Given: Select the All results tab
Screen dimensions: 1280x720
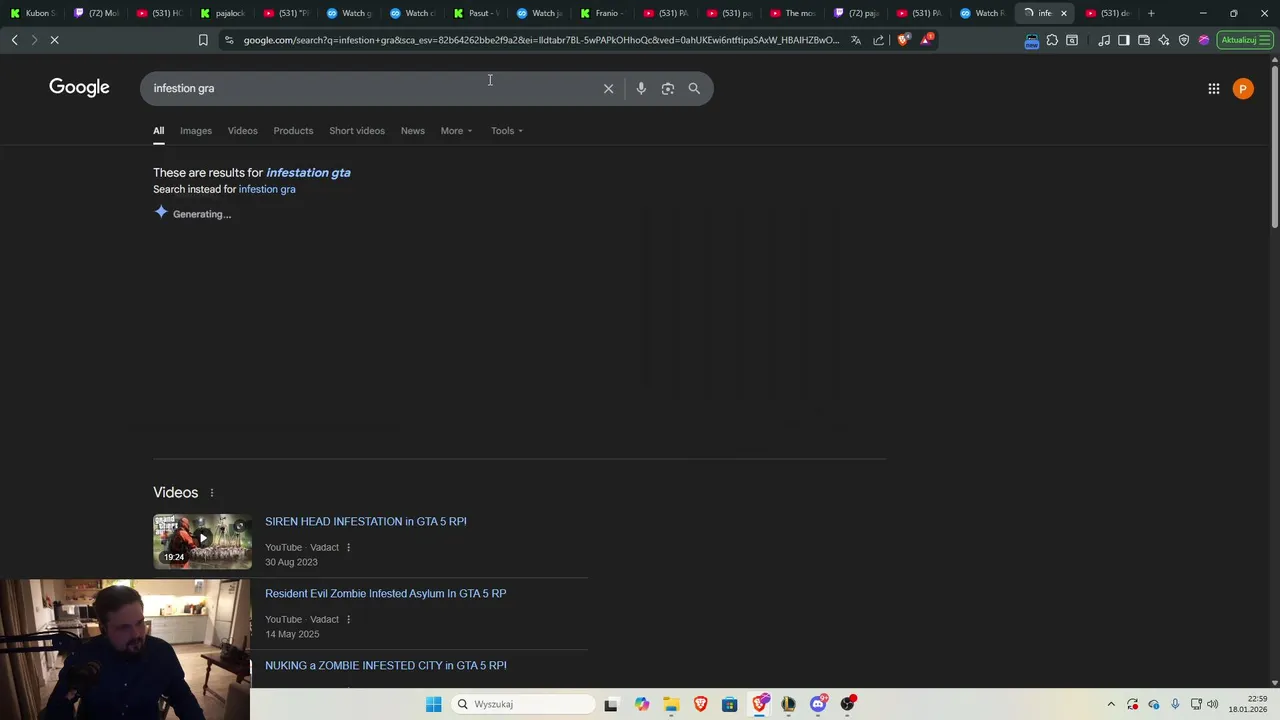Looking at the screenshot, I should 158,131.
